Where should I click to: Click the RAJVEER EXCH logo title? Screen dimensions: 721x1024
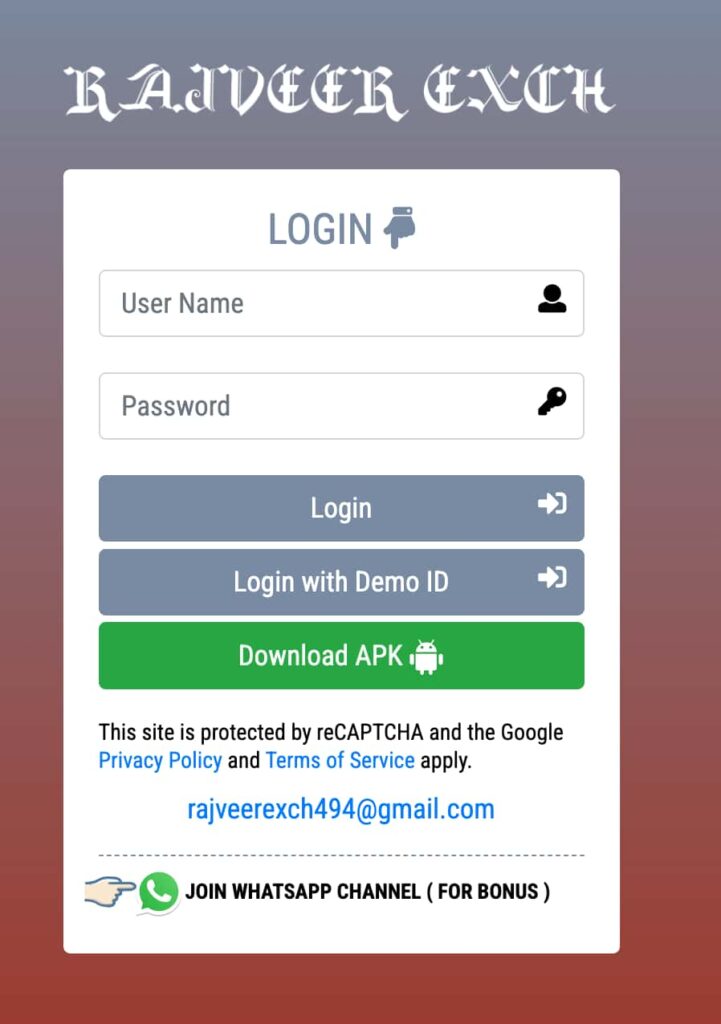(x=340, y=91)
